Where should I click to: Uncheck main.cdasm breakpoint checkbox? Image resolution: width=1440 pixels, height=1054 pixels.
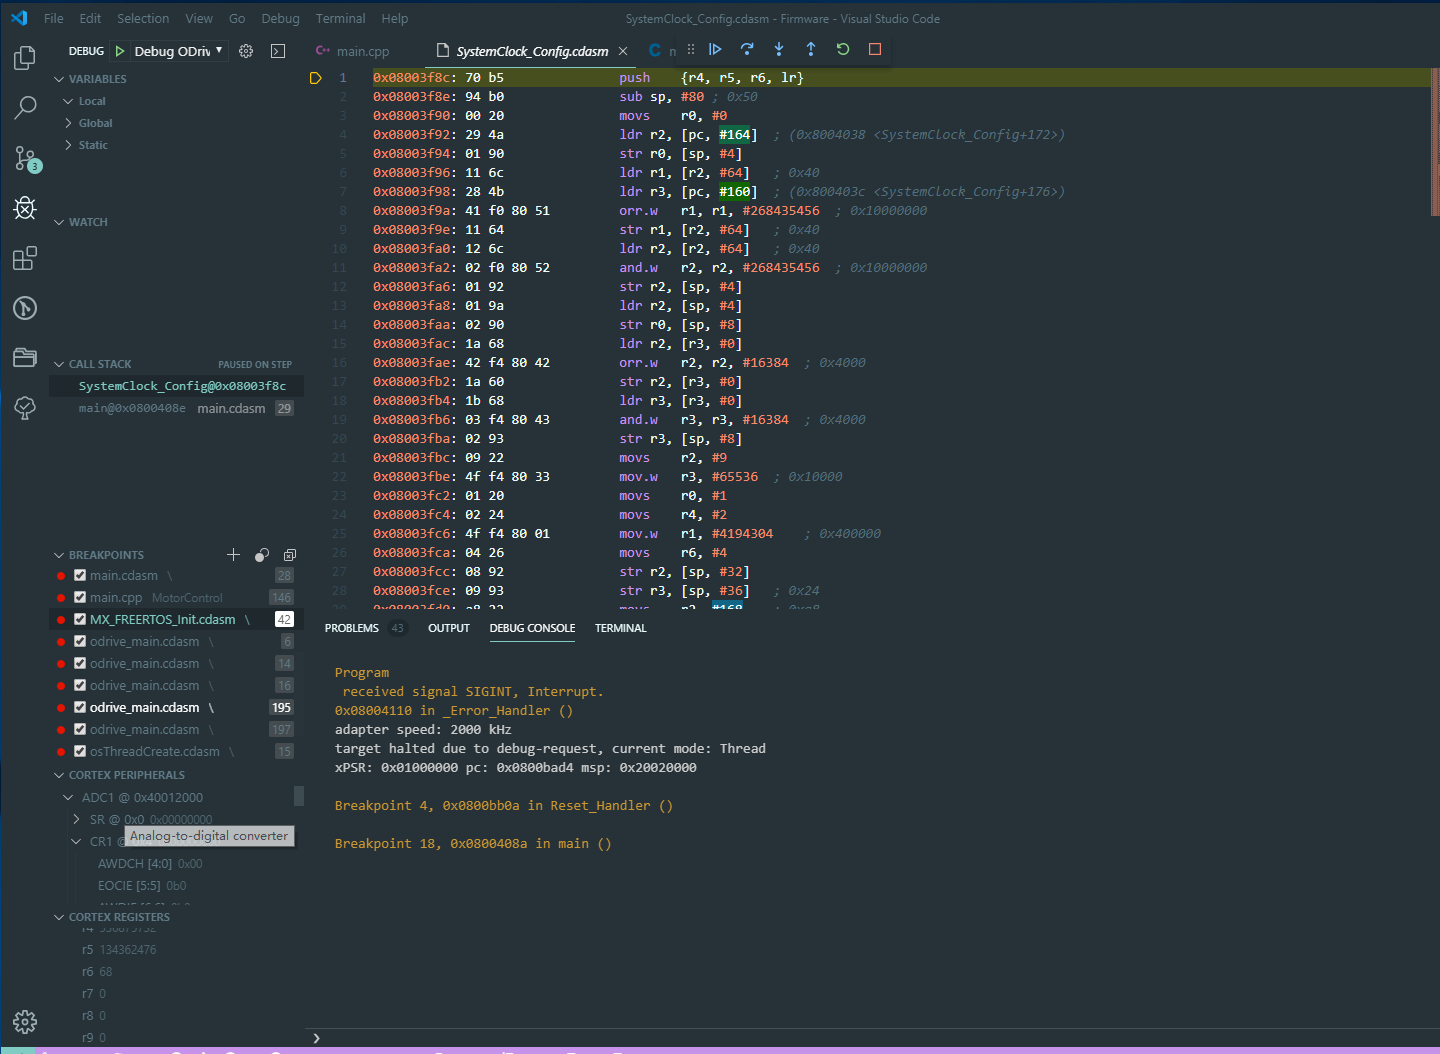point(80,575)
